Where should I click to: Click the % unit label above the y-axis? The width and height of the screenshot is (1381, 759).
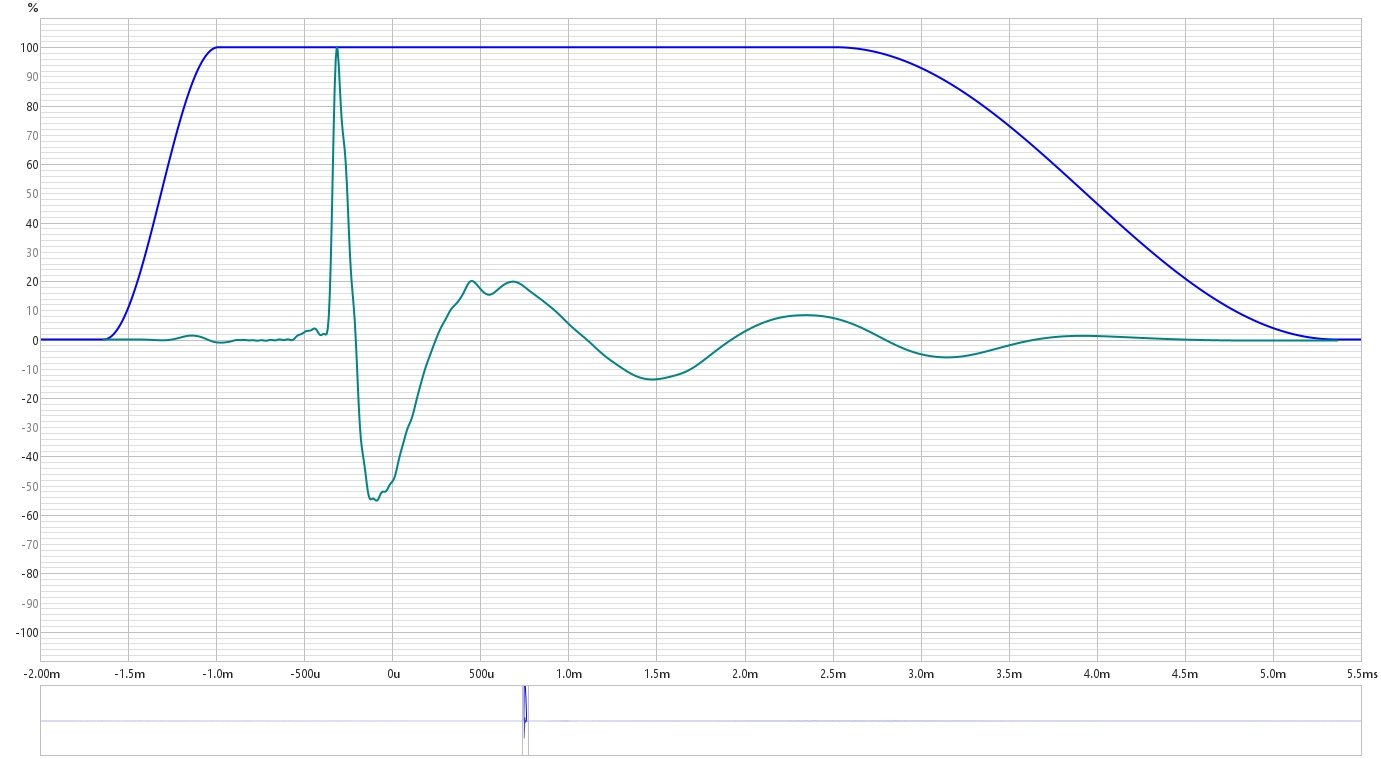click(33, 7)
